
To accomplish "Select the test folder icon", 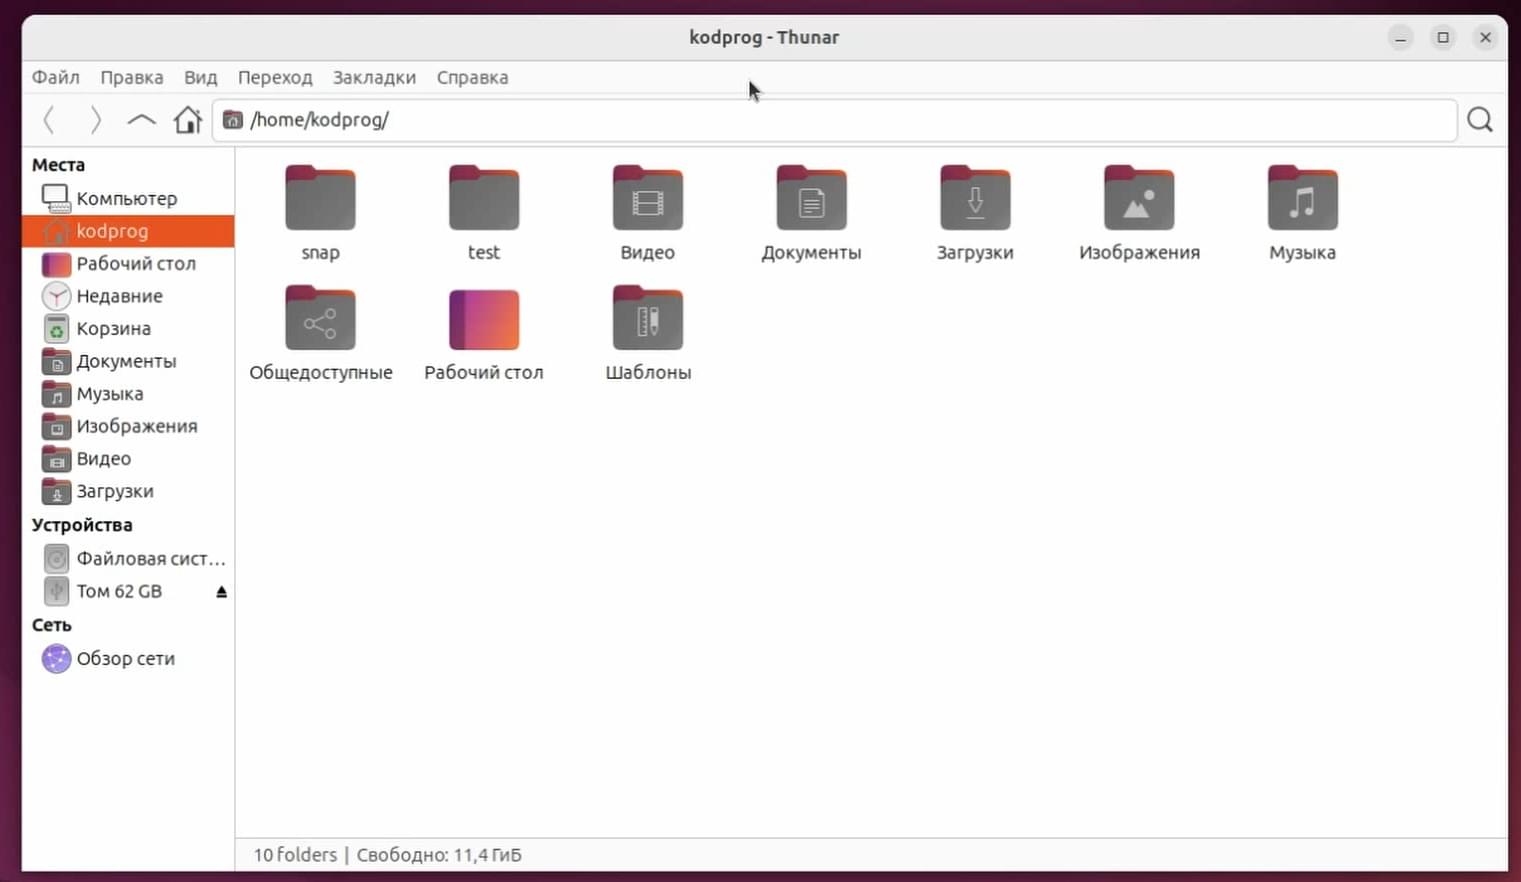I will [x=484, y=198].
